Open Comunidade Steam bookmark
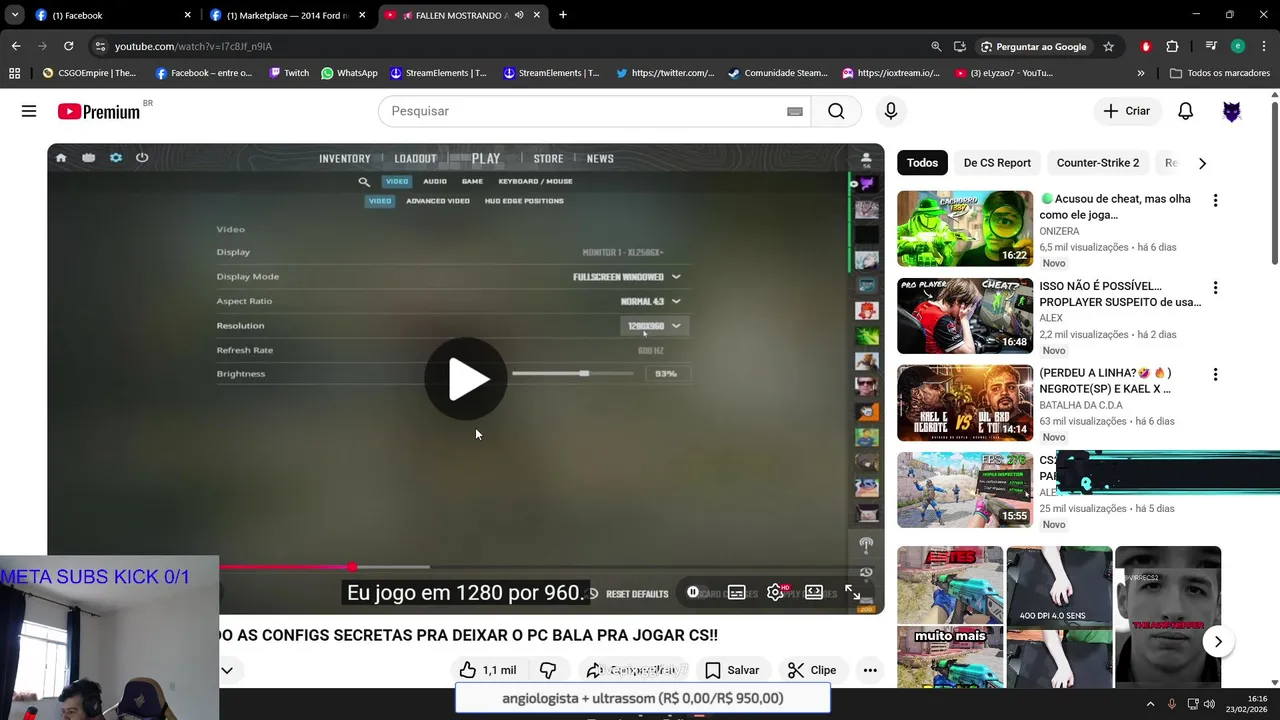Screen dimensions: 1280x720 pyautogui.click(x=778, y=73)
